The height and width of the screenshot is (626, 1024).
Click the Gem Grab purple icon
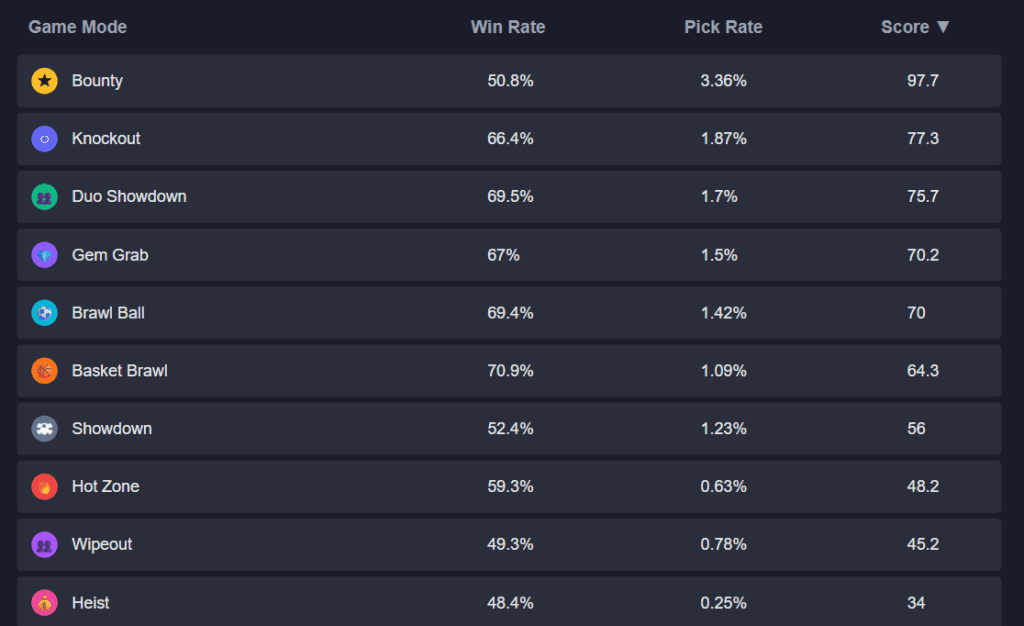coord(44,255)
